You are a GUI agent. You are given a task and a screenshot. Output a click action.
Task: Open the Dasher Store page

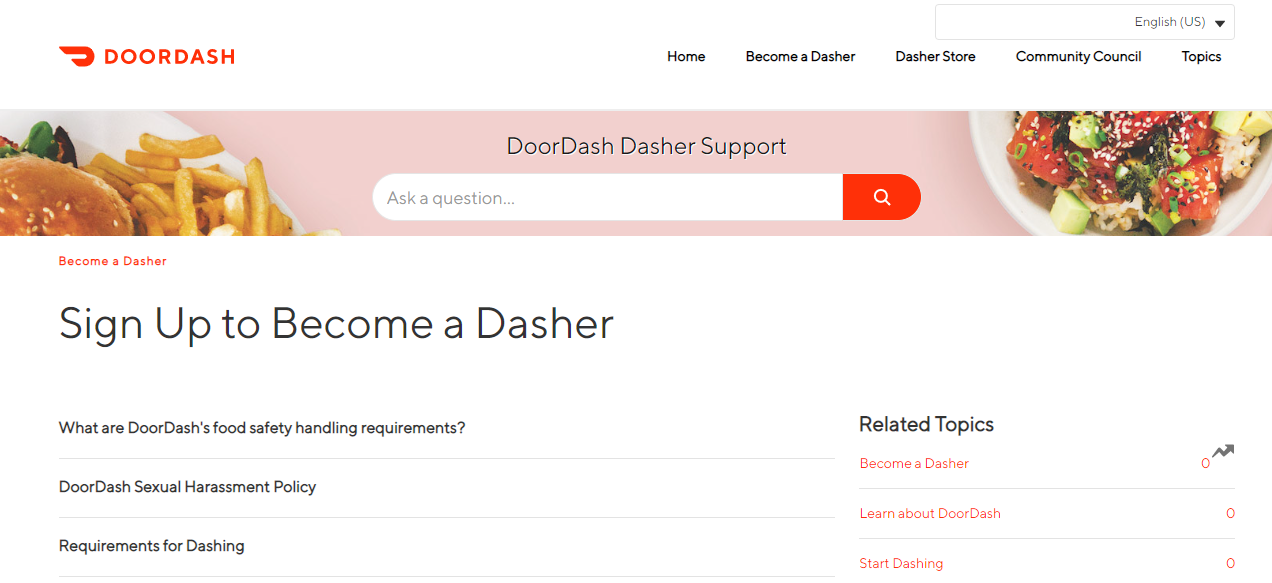[x=935, y=57]
